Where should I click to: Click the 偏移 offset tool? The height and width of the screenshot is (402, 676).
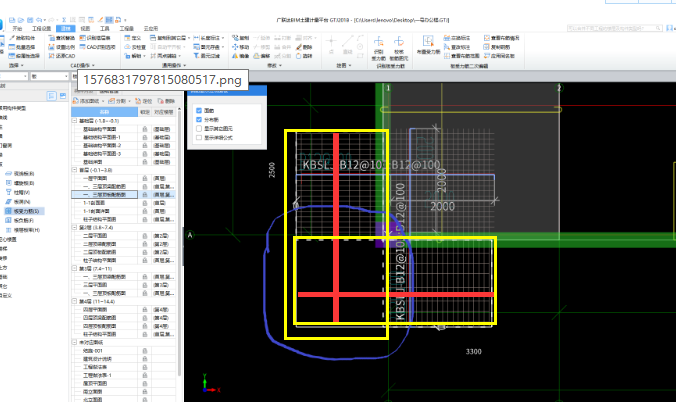pos(262,56)
